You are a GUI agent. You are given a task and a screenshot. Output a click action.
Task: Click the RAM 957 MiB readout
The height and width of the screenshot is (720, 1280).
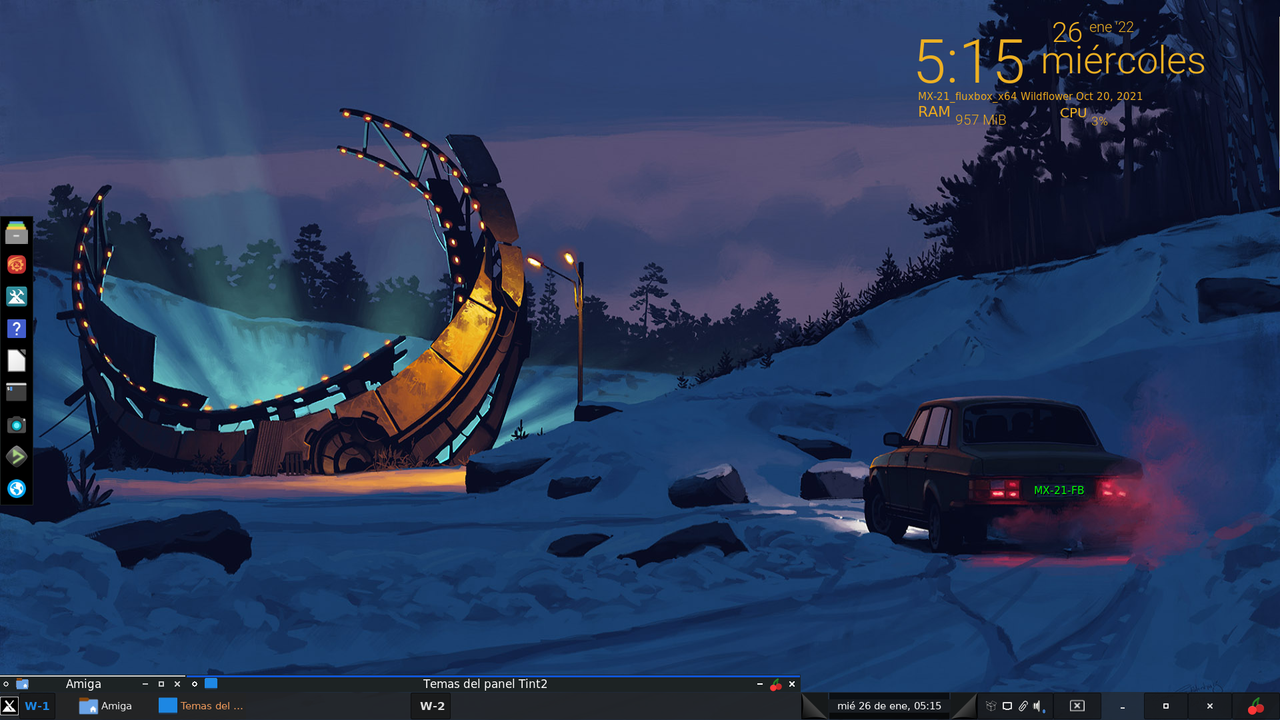click(962, 116)
